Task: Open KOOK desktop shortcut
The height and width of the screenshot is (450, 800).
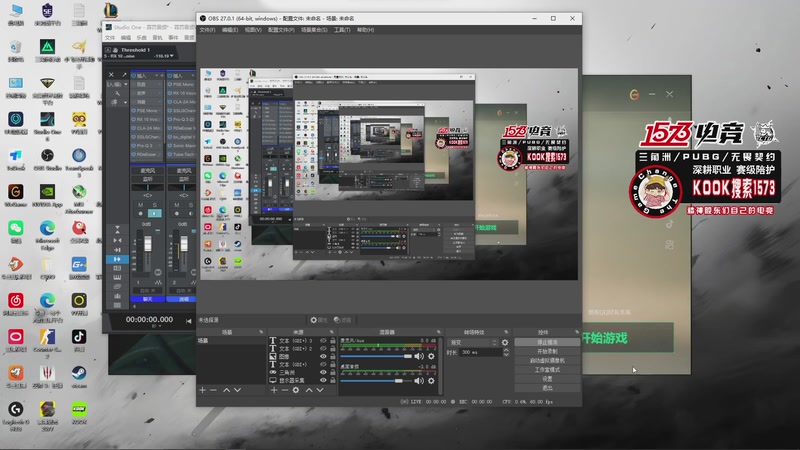Action: point(79,412)
